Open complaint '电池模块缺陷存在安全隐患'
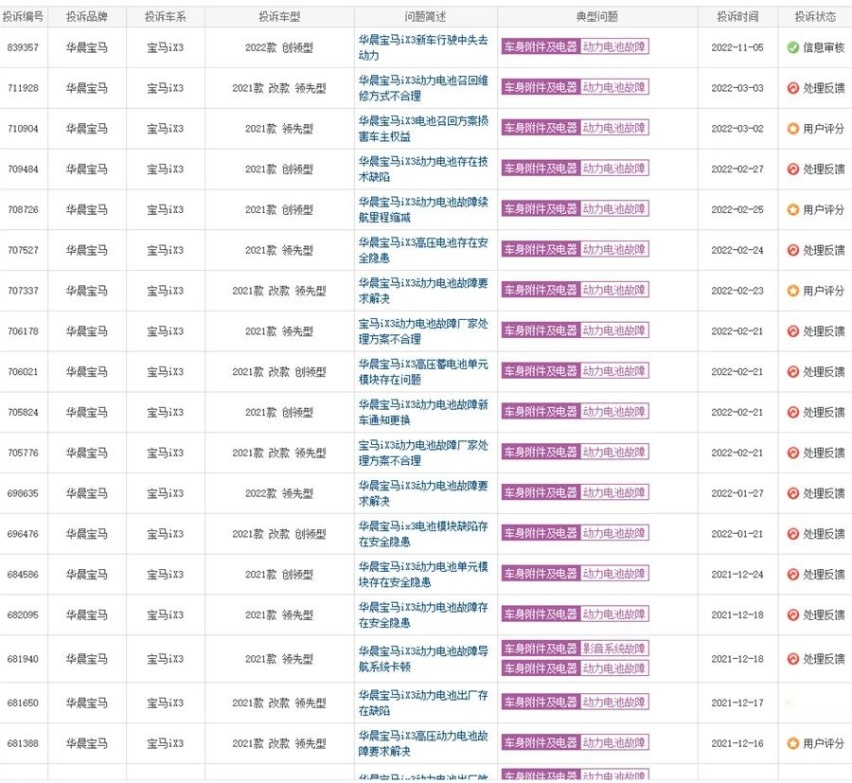Image resolution: width=852 pixels, height=783 pixels. coord(423,534)
